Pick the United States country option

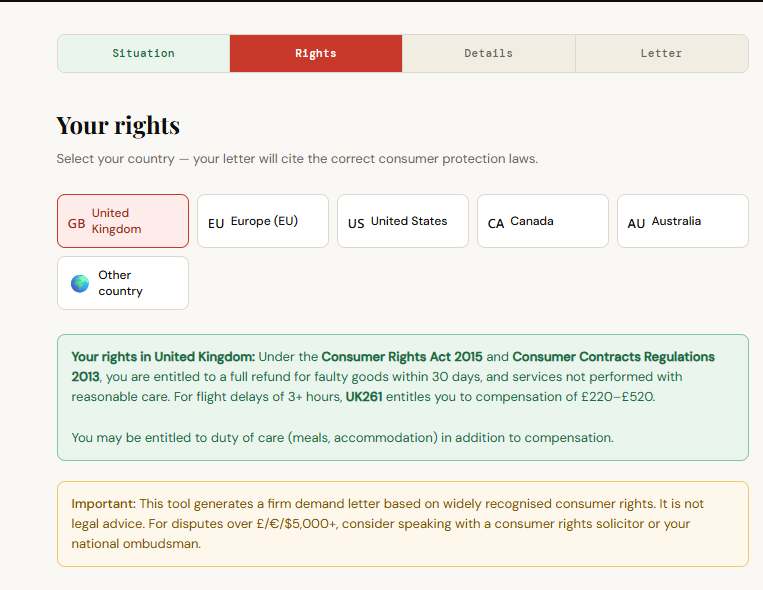click(x=403, y=221)
